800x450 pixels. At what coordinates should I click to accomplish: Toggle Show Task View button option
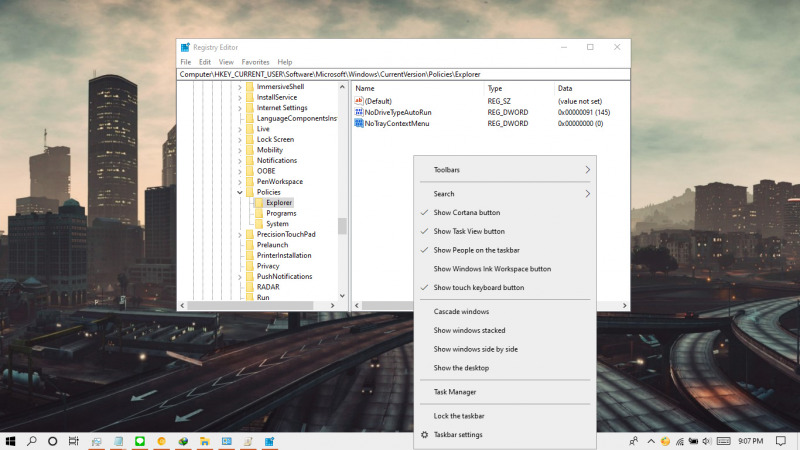pos(505,231)
